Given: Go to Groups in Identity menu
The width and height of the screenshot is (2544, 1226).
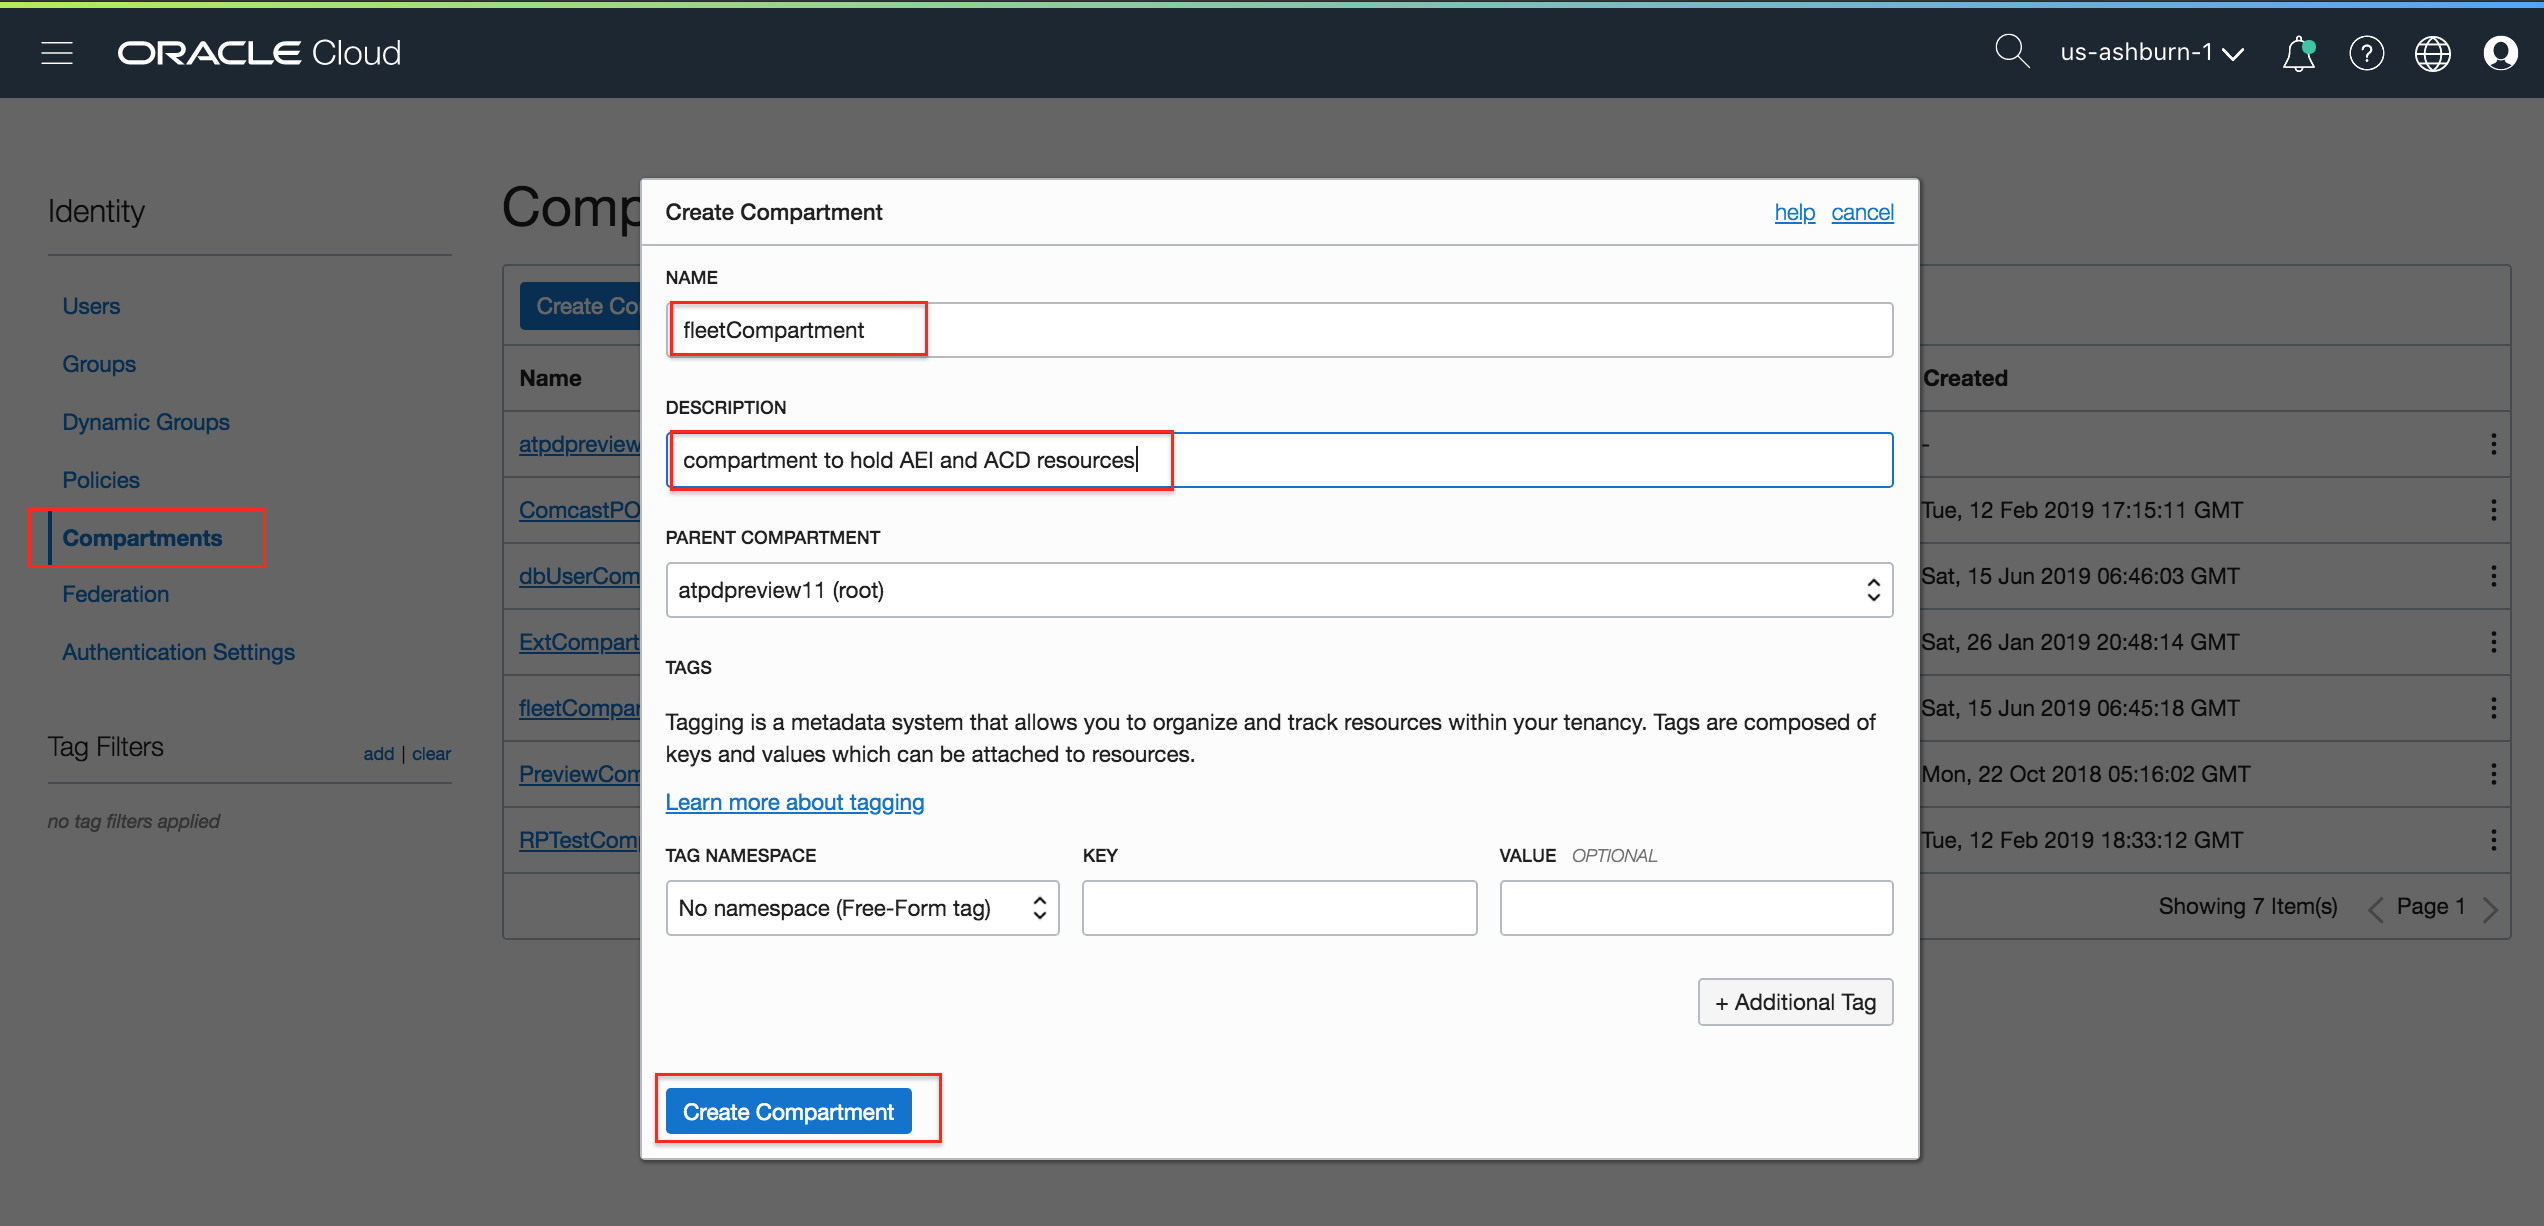Looking at the screenshot, I should pyautogui.click(x=99, y=364).
